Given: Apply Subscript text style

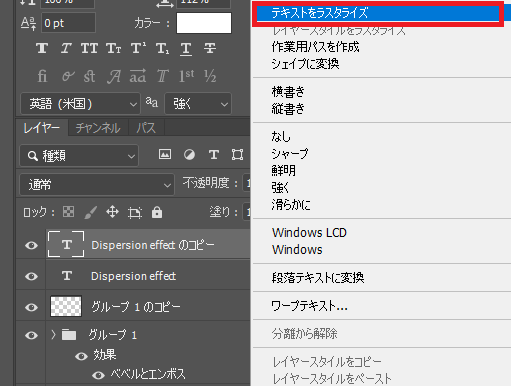Looking at the screenshot, I should coord(162,49).
